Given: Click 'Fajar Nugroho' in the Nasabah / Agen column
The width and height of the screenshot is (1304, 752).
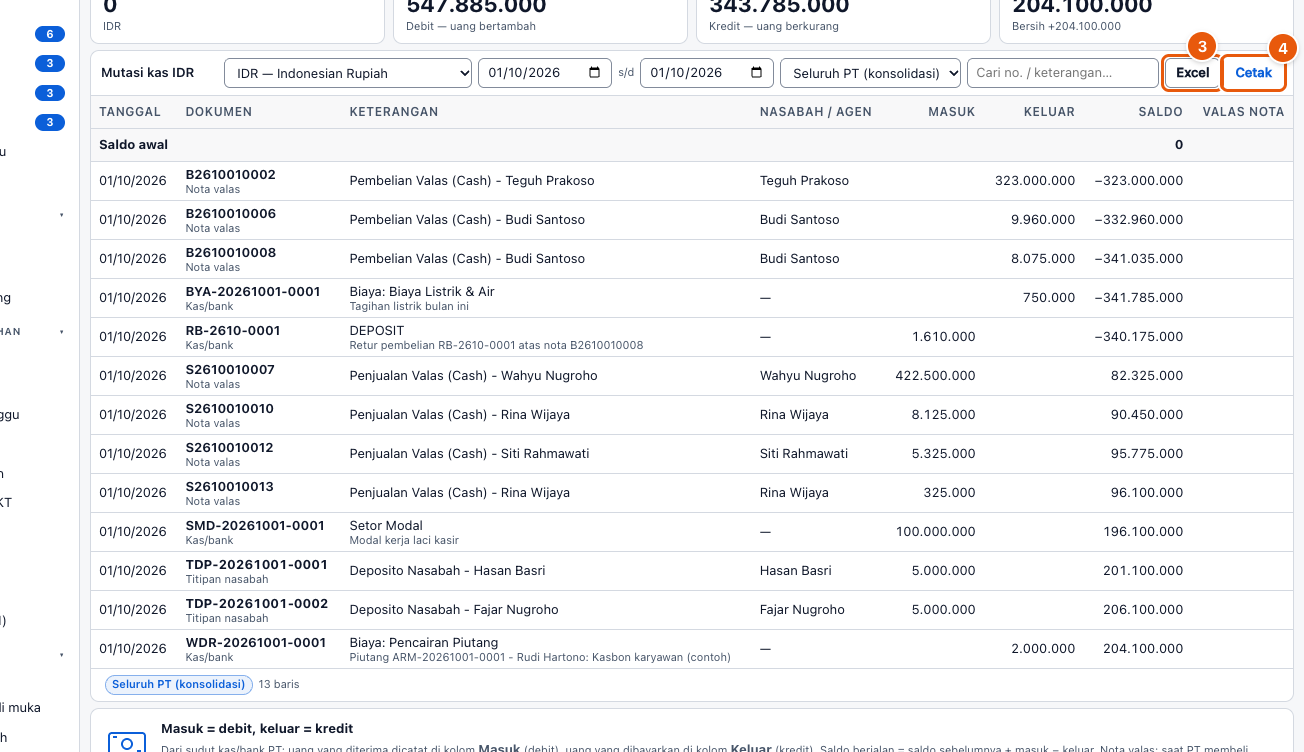Looking at the screenshot, I should point(802,610).
